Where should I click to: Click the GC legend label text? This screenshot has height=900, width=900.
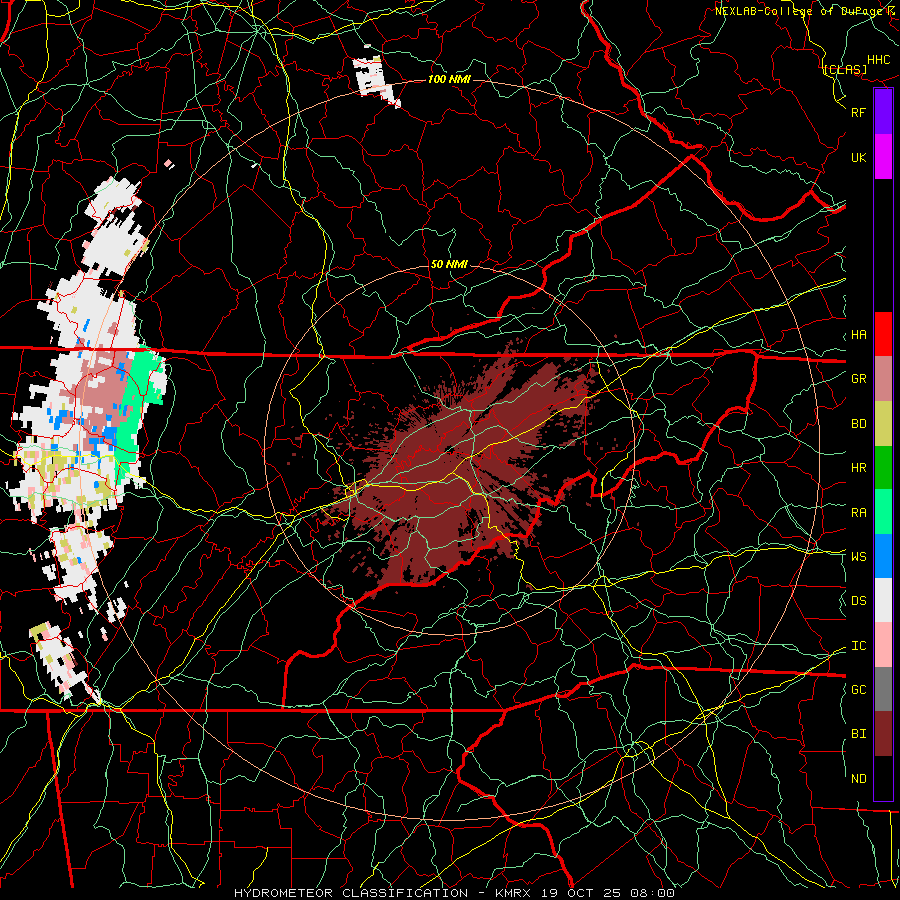tap(859, 690)
